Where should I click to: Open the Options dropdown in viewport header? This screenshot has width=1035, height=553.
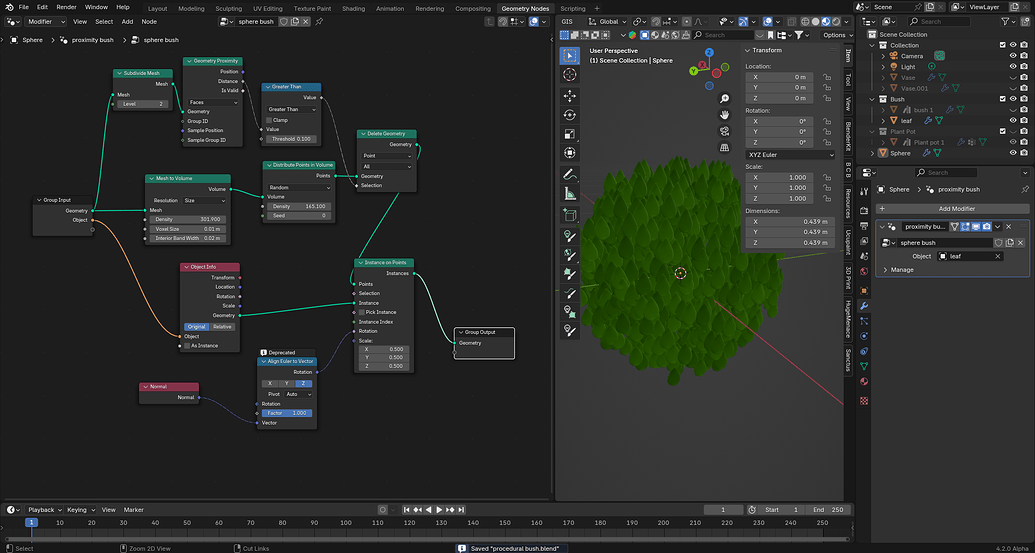(837, 35)
